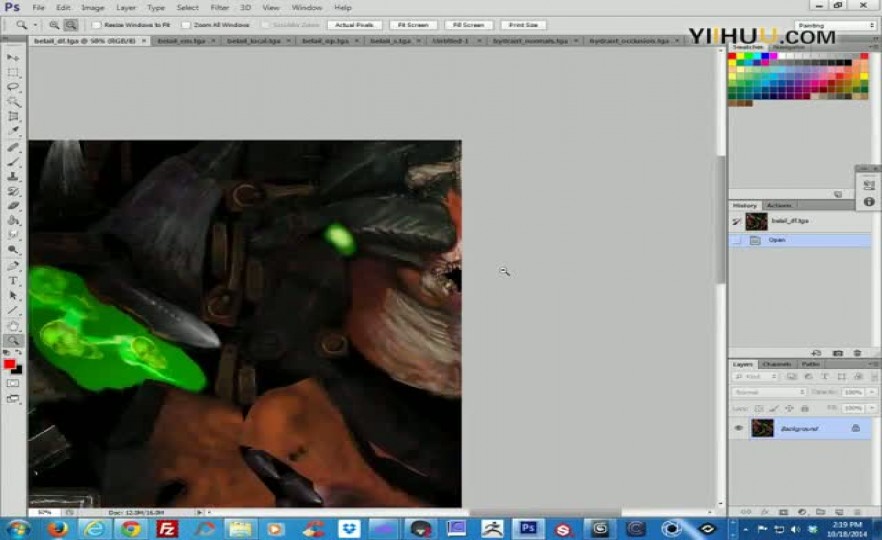Open the Image menu

tap(93, 8)
